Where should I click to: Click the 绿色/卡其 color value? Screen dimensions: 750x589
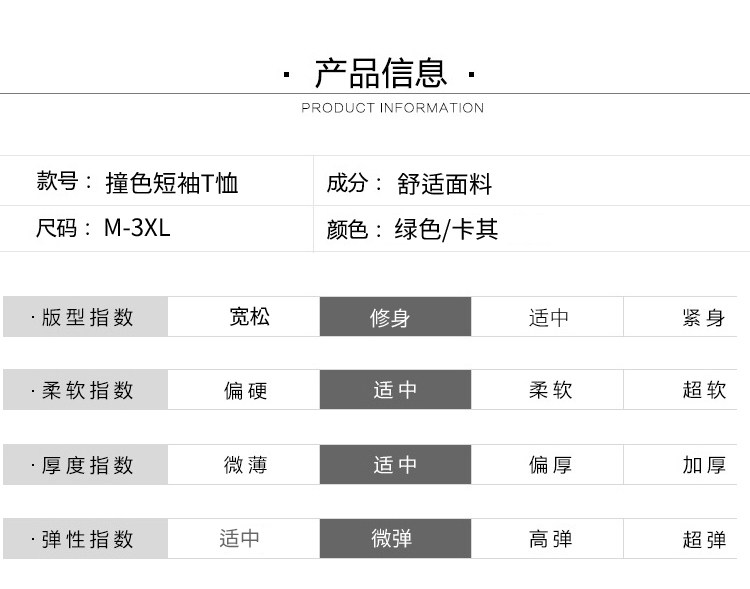[446, 229]
